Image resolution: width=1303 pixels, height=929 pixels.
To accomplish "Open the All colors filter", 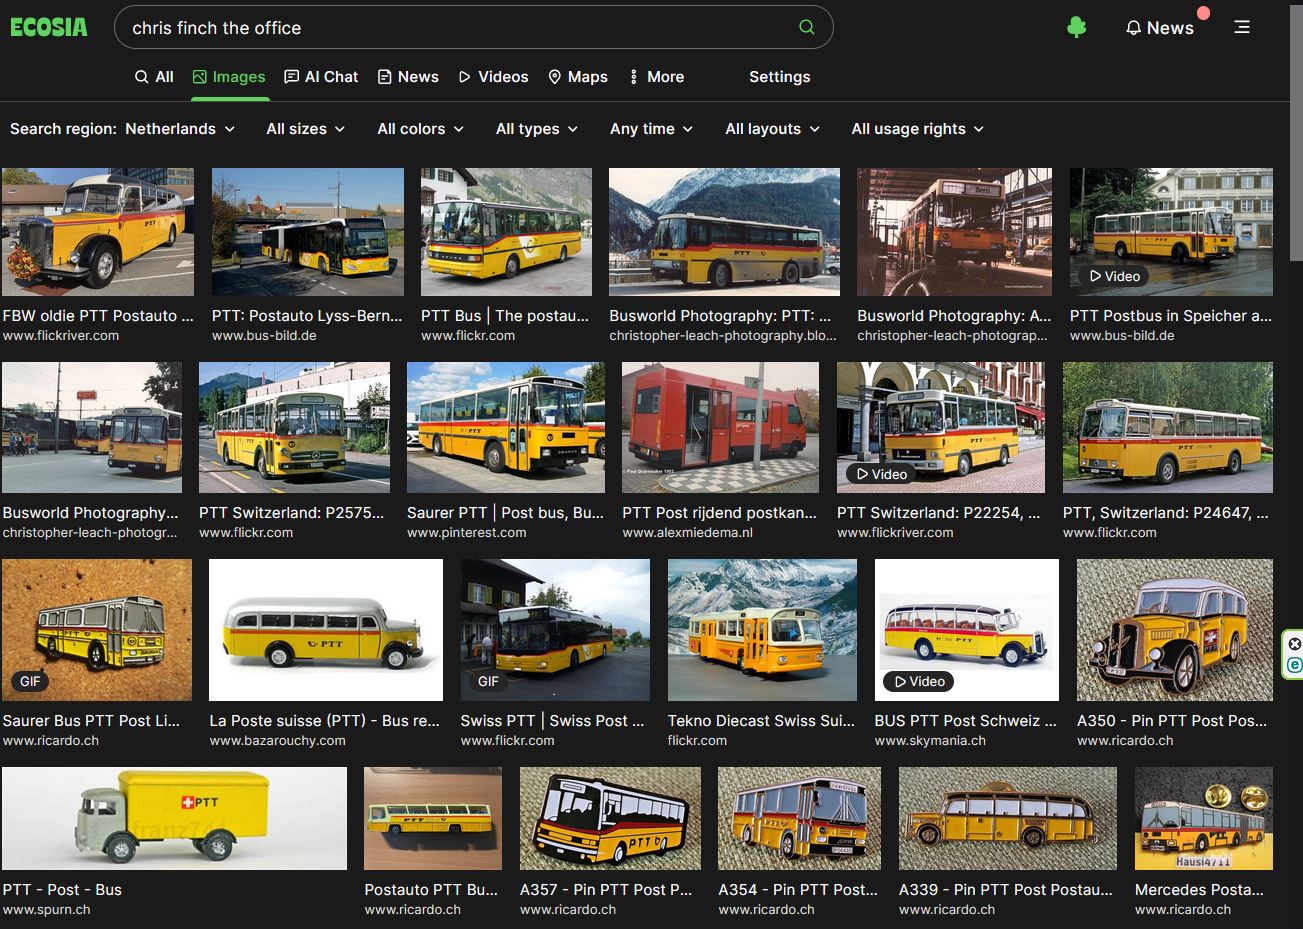I will pyautogui.click(x=421, y=129).
